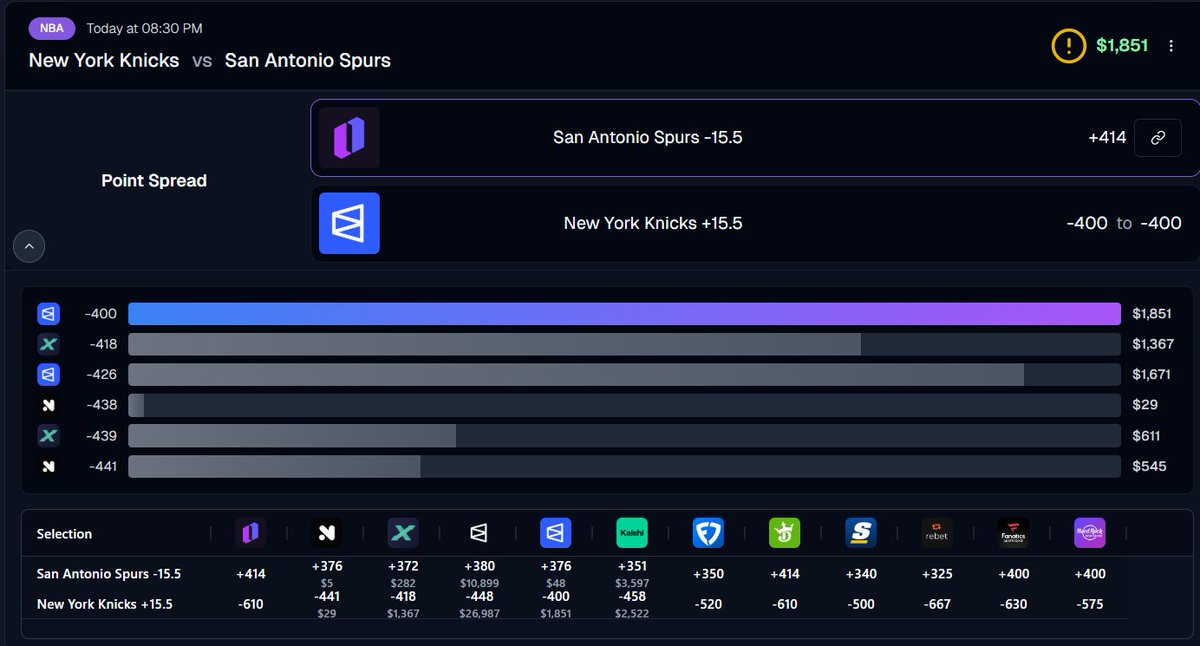Screen dimensions: 1200x646
Task: Click the +376 cell with $48
Action: (x=555, y=573)
